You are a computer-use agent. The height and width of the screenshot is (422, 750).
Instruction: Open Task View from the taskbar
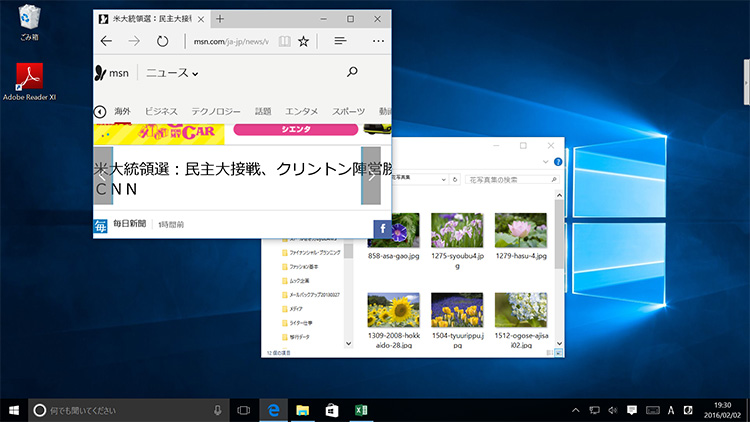click(243, 410)
